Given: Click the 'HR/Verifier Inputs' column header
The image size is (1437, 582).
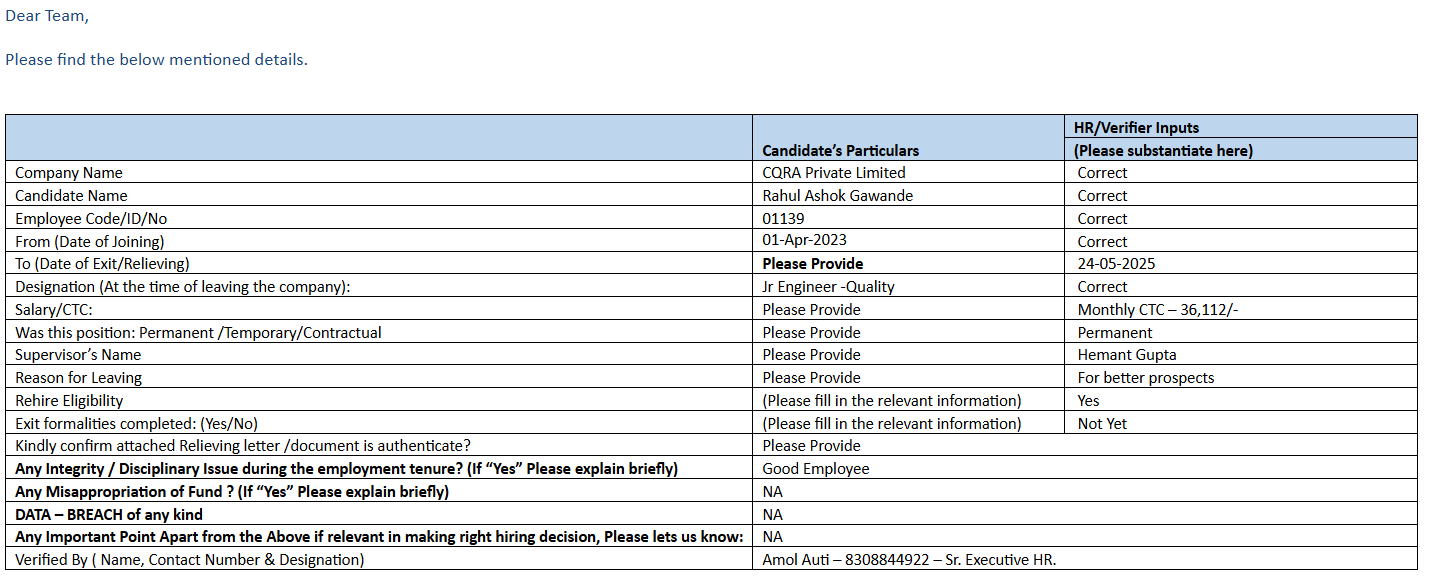Looking at the screenshot, I should [x=1136, y=128].
